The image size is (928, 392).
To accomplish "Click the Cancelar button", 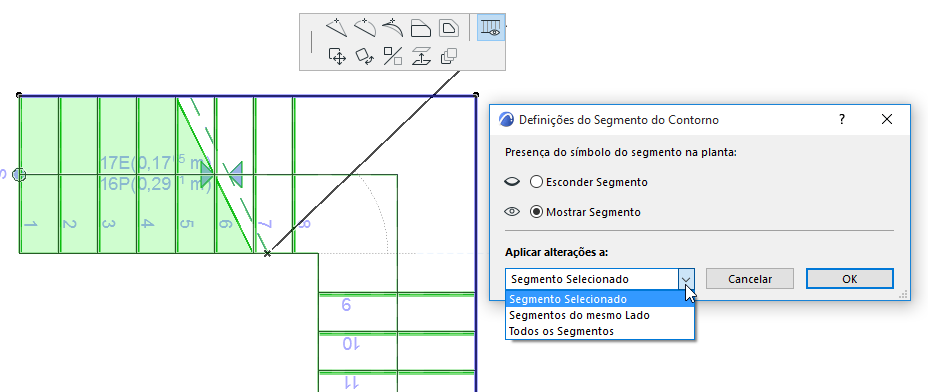I will 750,279.
